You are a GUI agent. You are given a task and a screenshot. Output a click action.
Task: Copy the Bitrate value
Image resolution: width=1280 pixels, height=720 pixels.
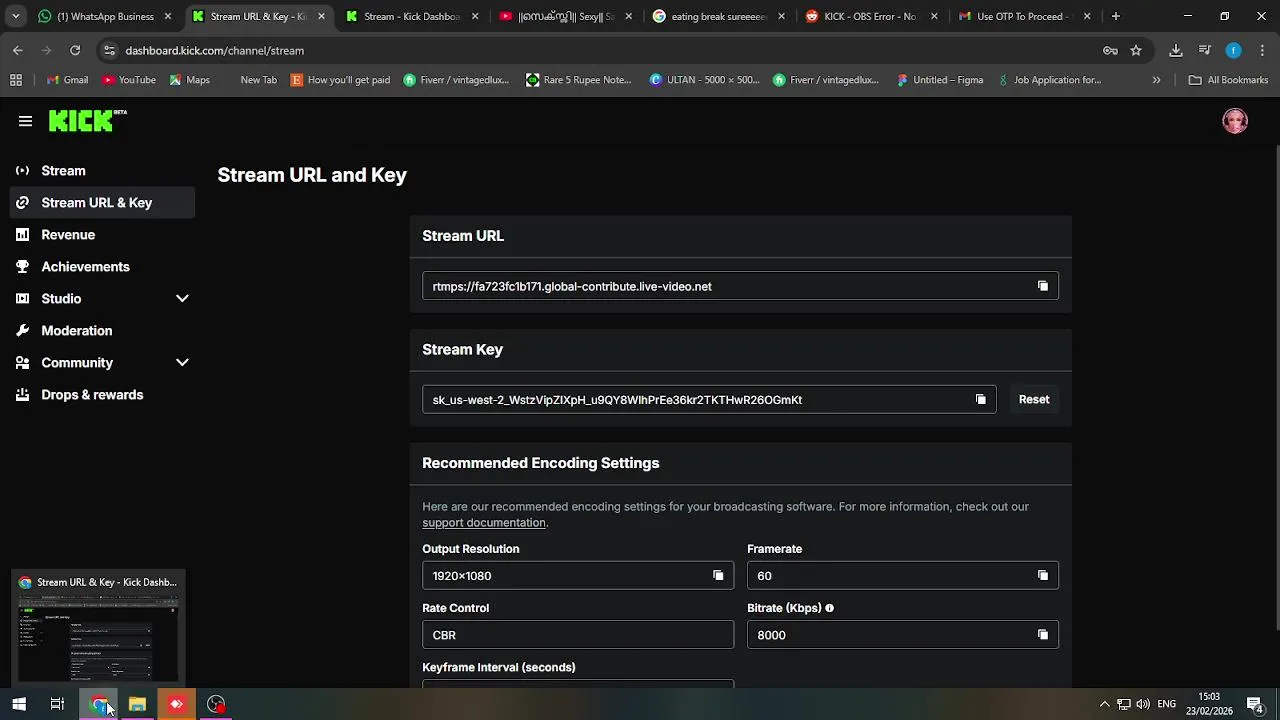click(x=1043, y=635)
